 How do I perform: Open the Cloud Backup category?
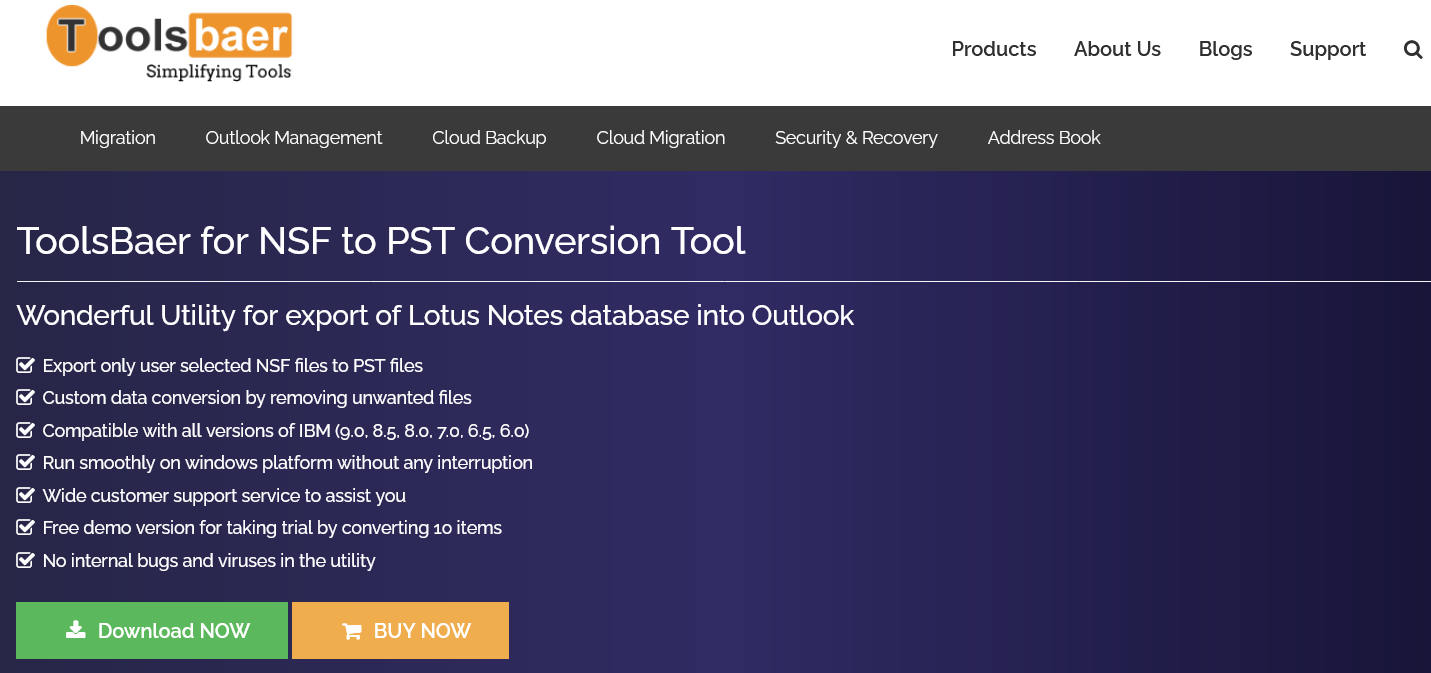click(x=489, y=138)
